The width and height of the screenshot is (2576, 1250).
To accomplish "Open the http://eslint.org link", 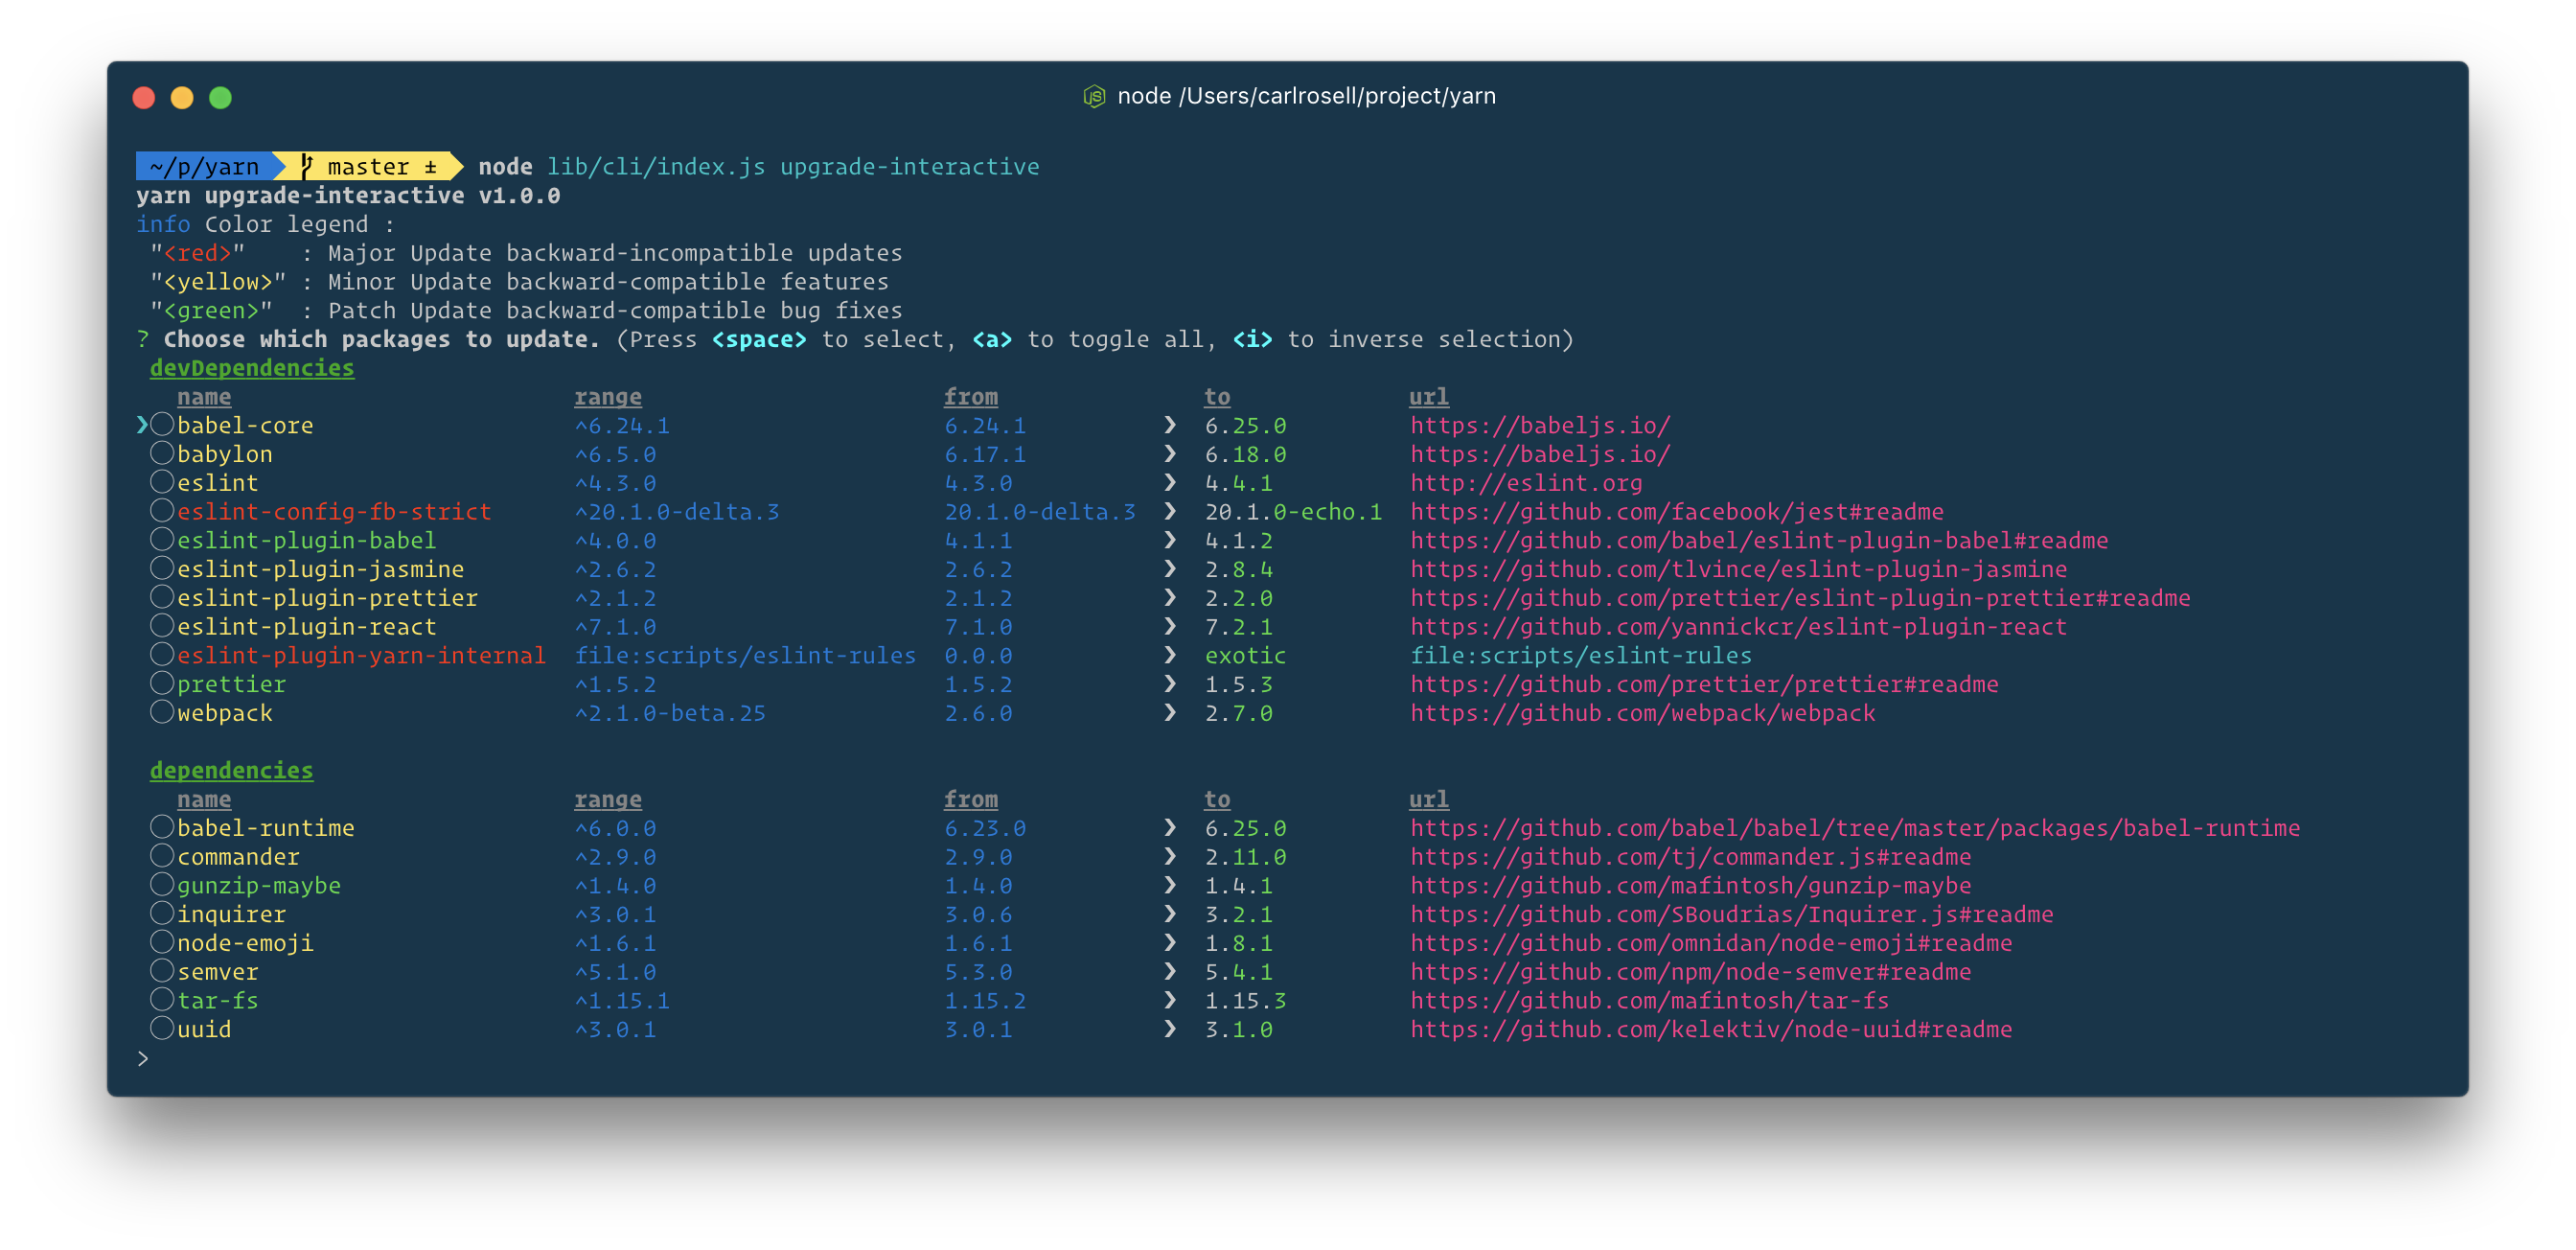I will pos(1526,483).
